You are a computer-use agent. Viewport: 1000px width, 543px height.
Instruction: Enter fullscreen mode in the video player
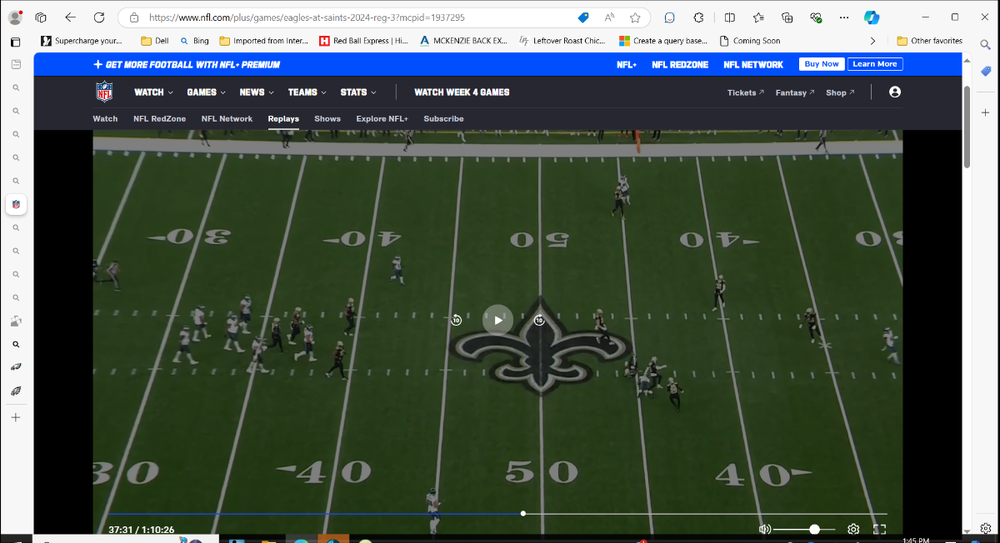click(880, 529)
